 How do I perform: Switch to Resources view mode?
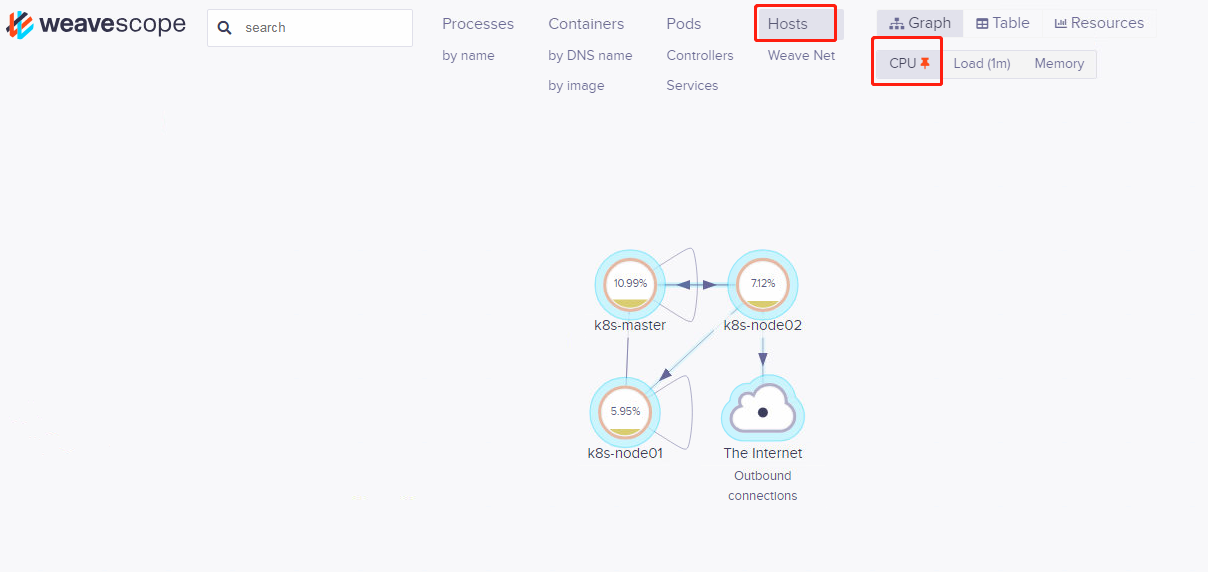1099,23
